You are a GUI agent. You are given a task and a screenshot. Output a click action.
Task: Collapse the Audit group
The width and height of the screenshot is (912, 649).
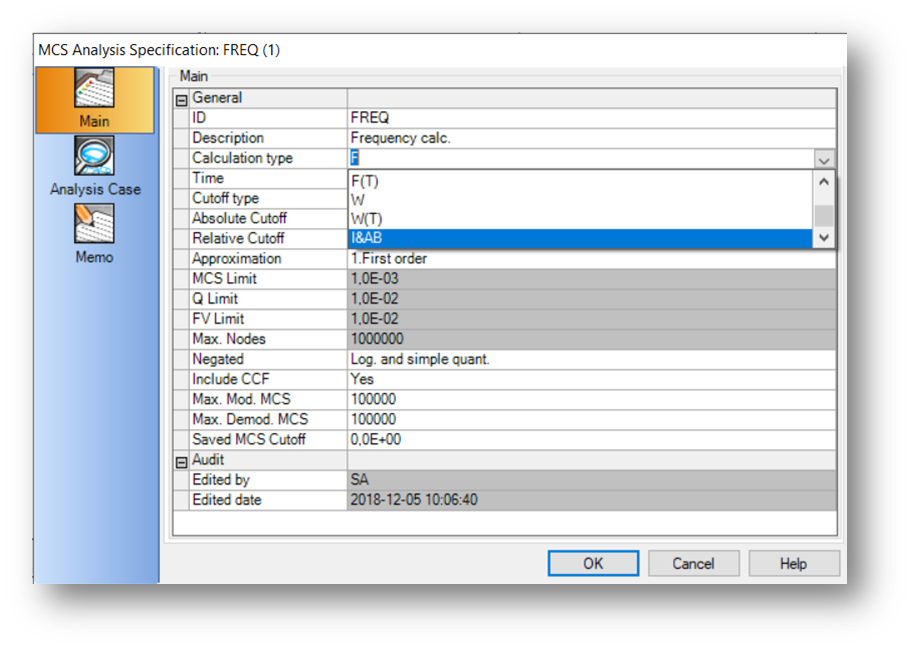click(182, 461)
